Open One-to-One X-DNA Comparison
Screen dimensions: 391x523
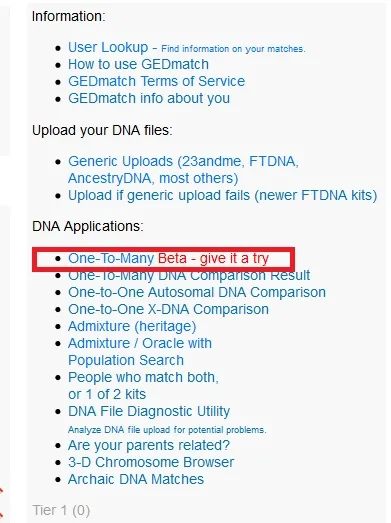(x=168, y=310)
